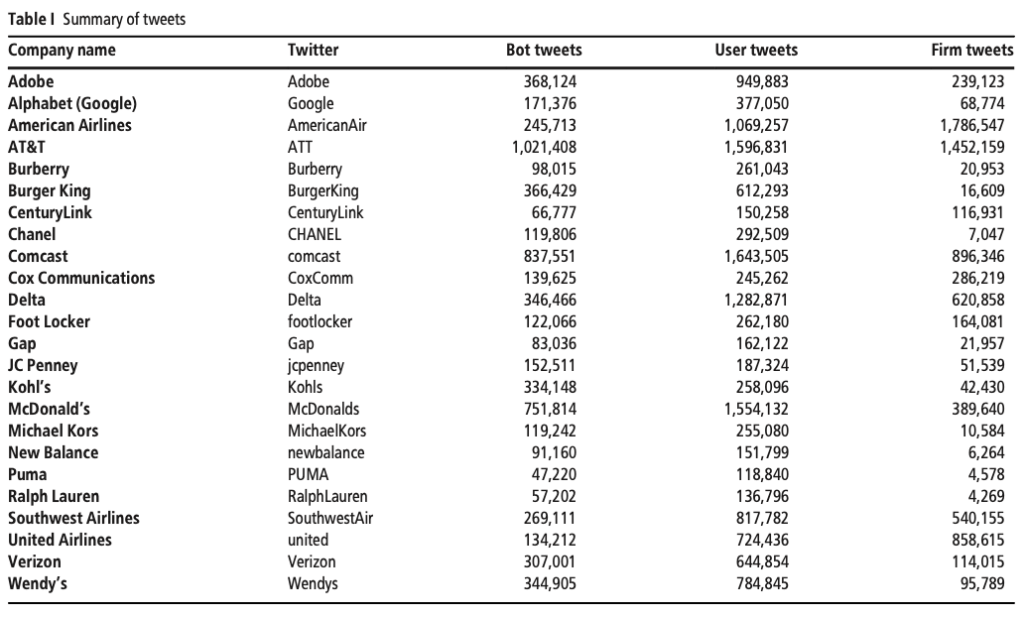
Task: Select the Adobe company name cell
Action: pos(31,82)
